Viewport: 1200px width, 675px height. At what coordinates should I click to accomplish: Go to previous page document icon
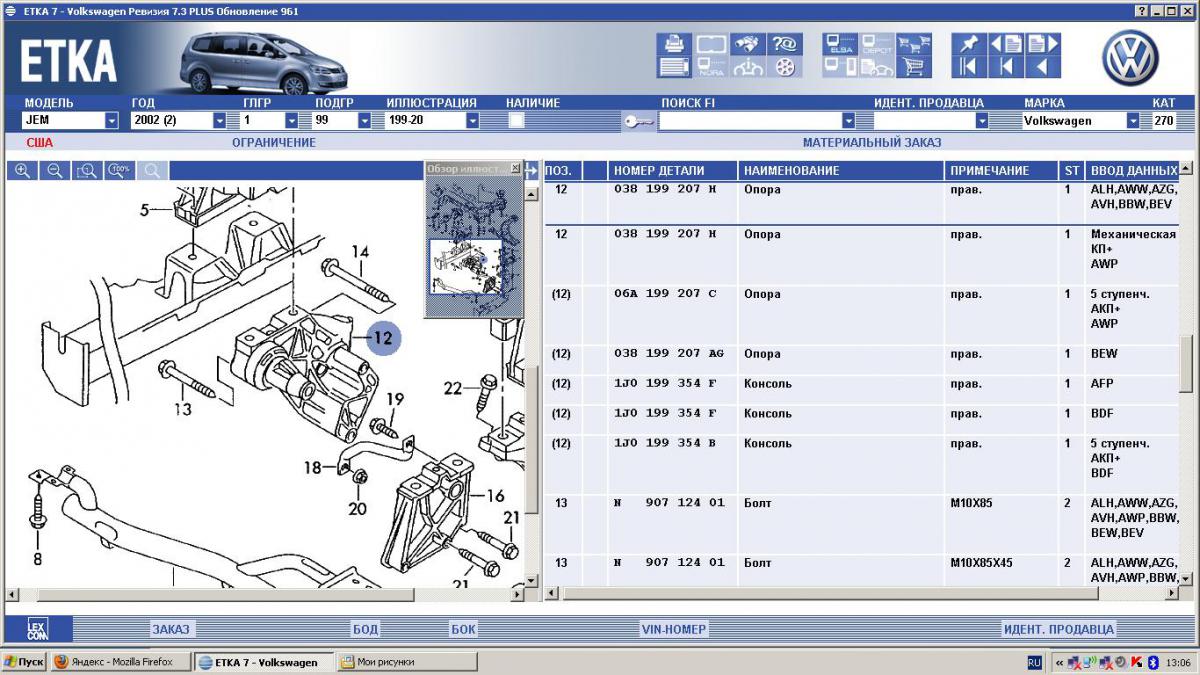tap(1005, 44)
